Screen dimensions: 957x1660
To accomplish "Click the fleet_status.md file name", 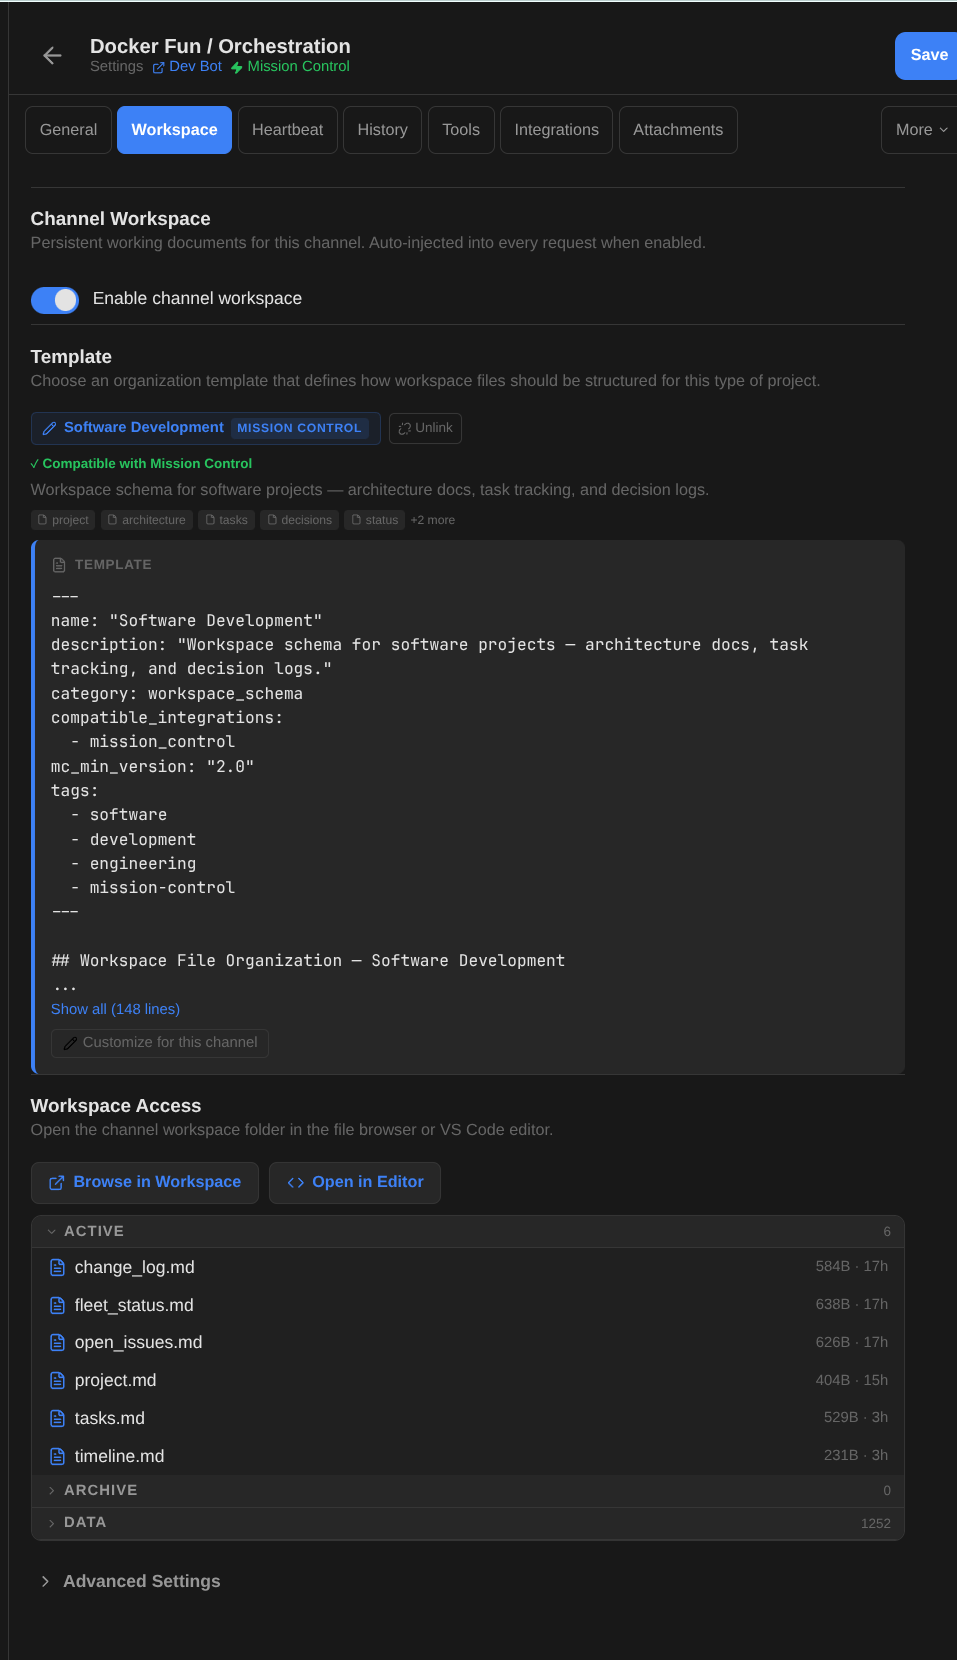I will (x=134, y=1305).
